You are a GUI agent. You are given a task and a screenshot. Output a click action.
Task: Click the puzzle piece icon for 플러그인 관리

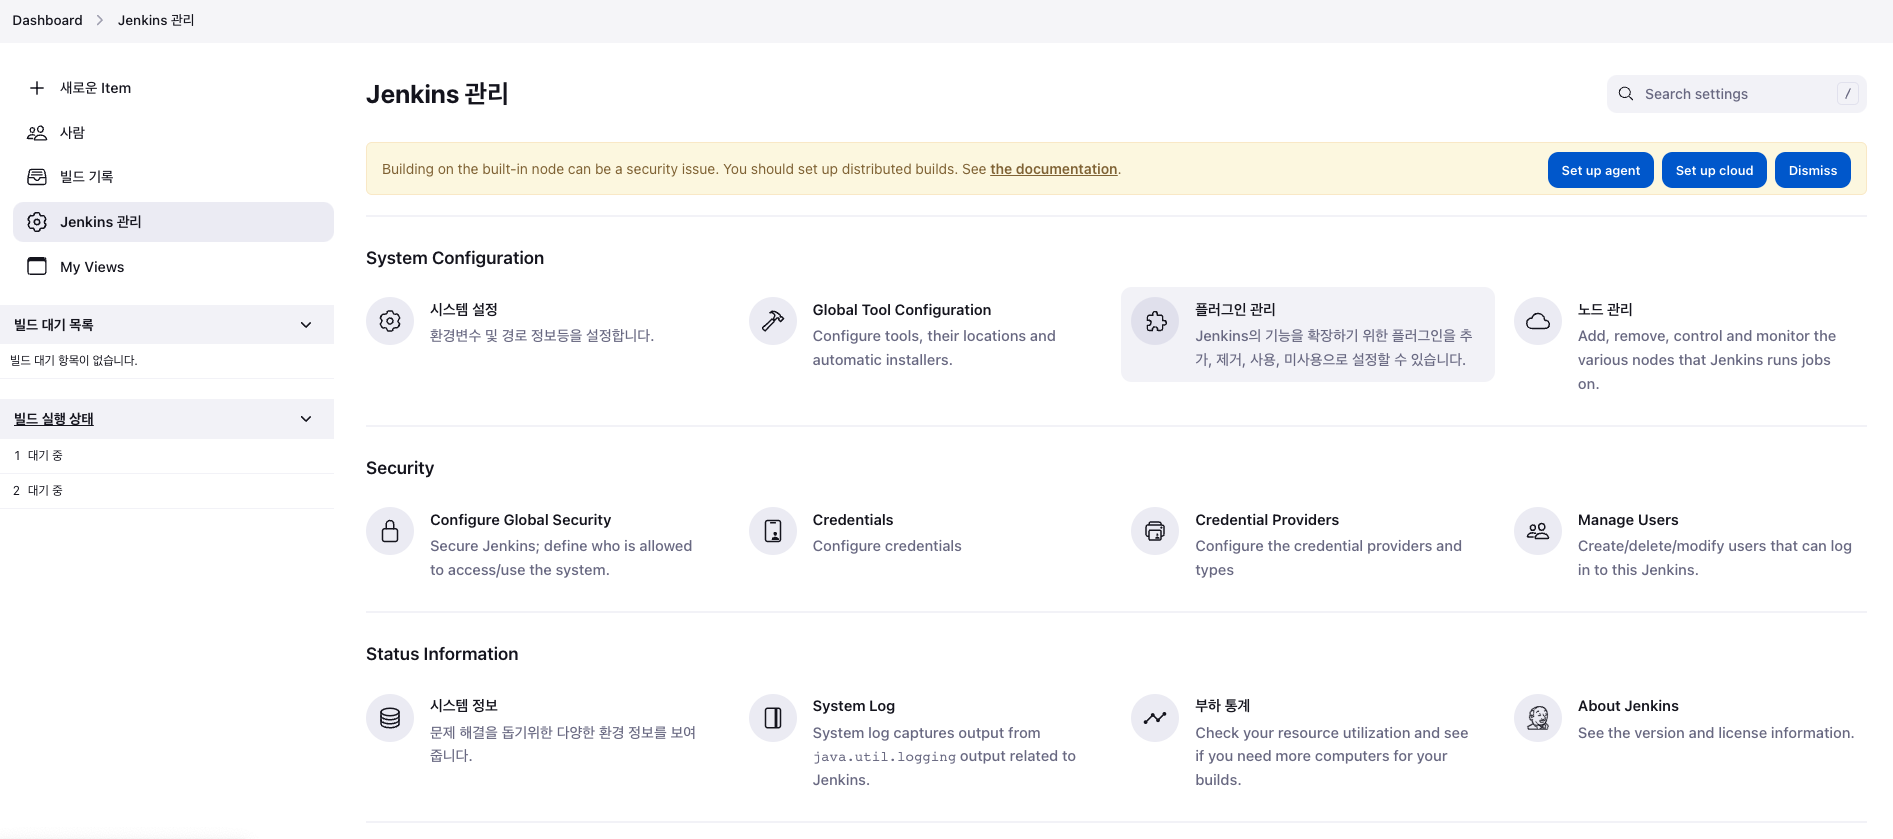pyautogui.click(x=1155, y=321)
